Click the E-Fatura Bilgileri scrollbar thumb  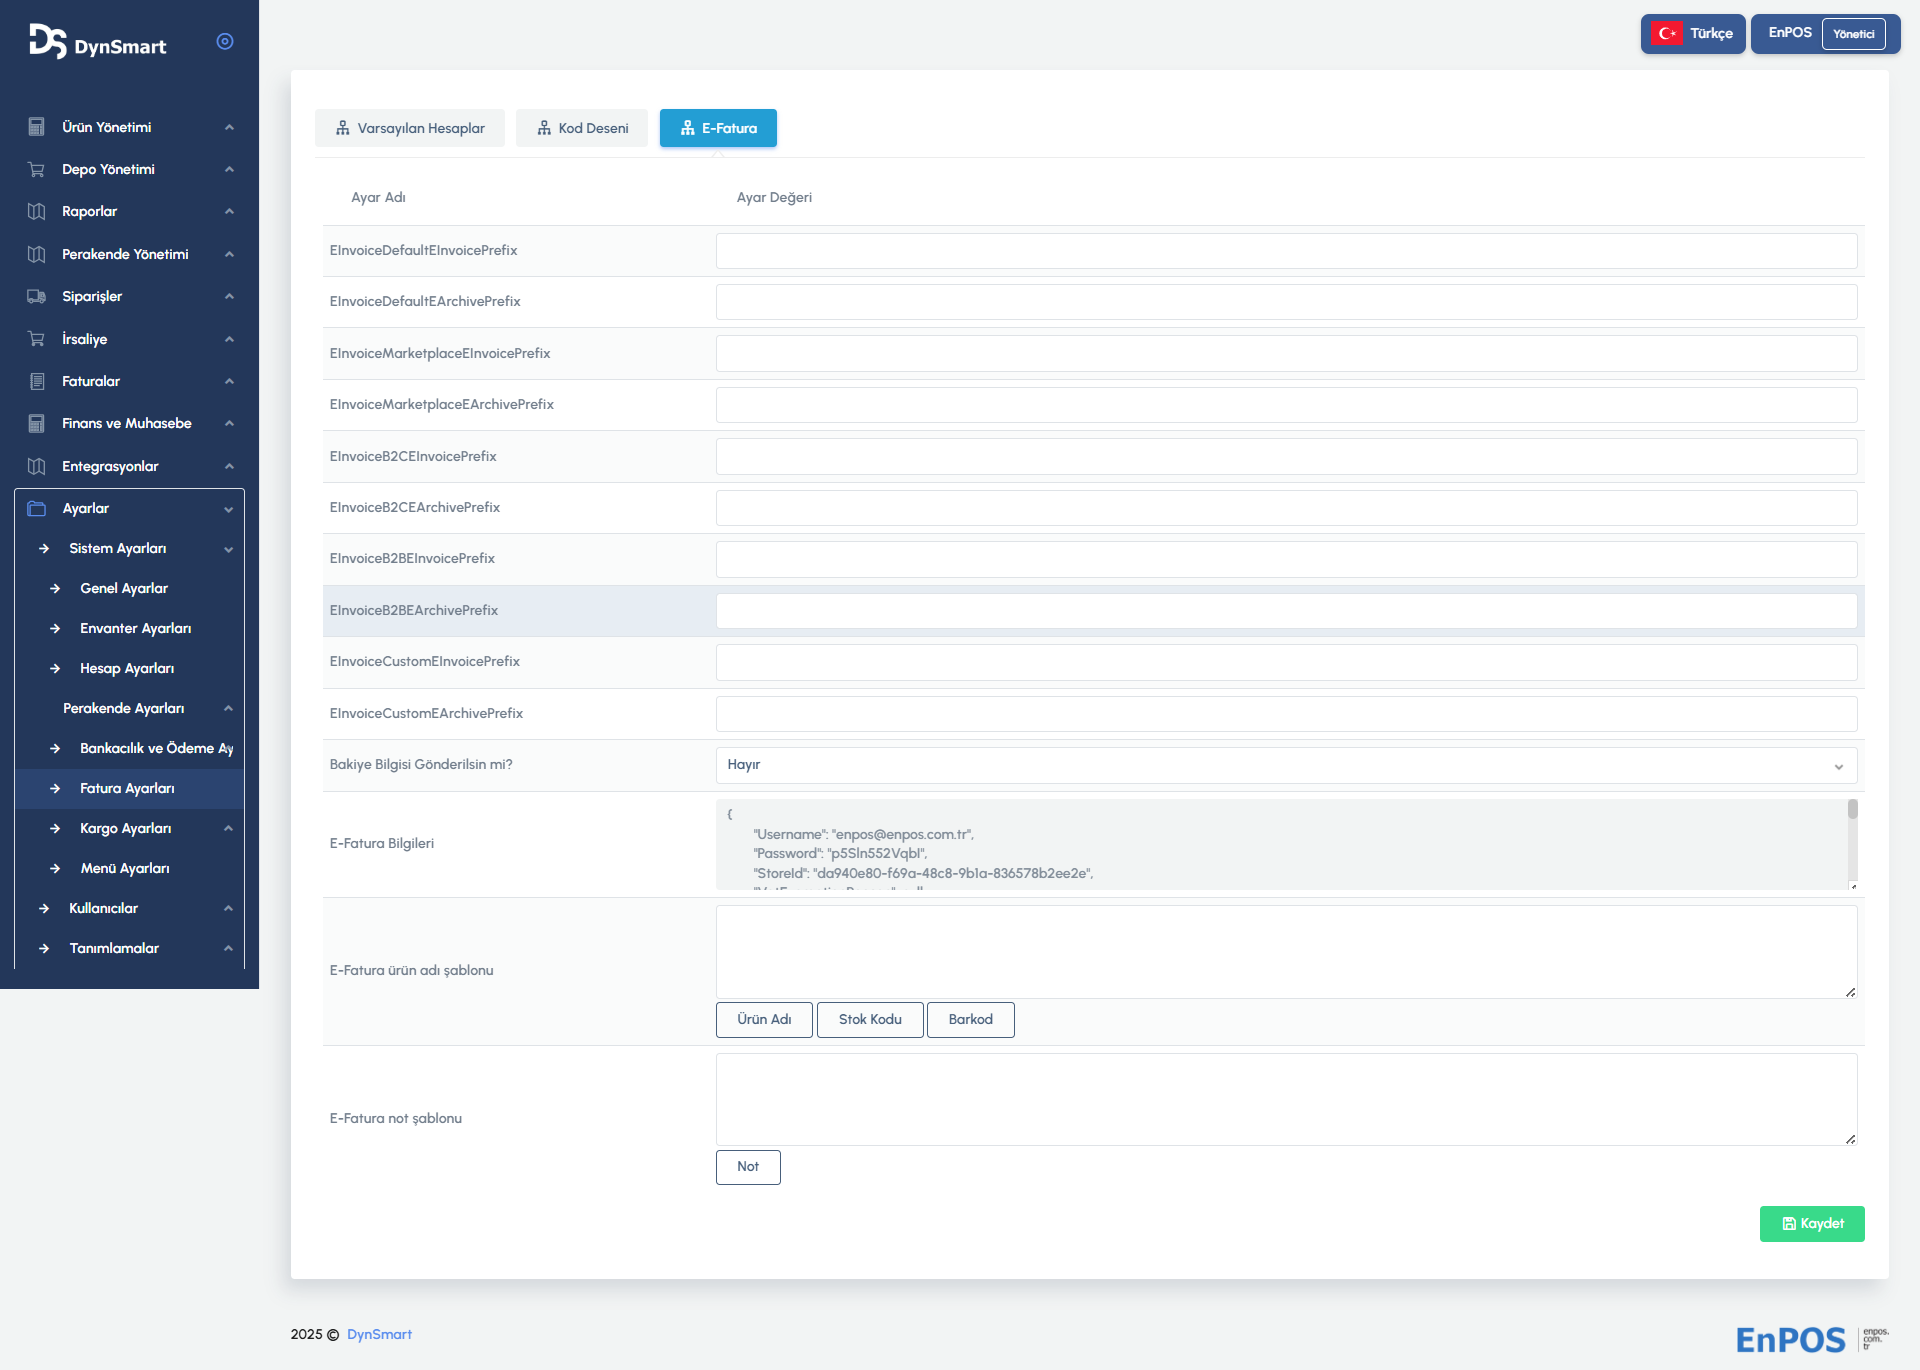click(x=1852, y=809)
